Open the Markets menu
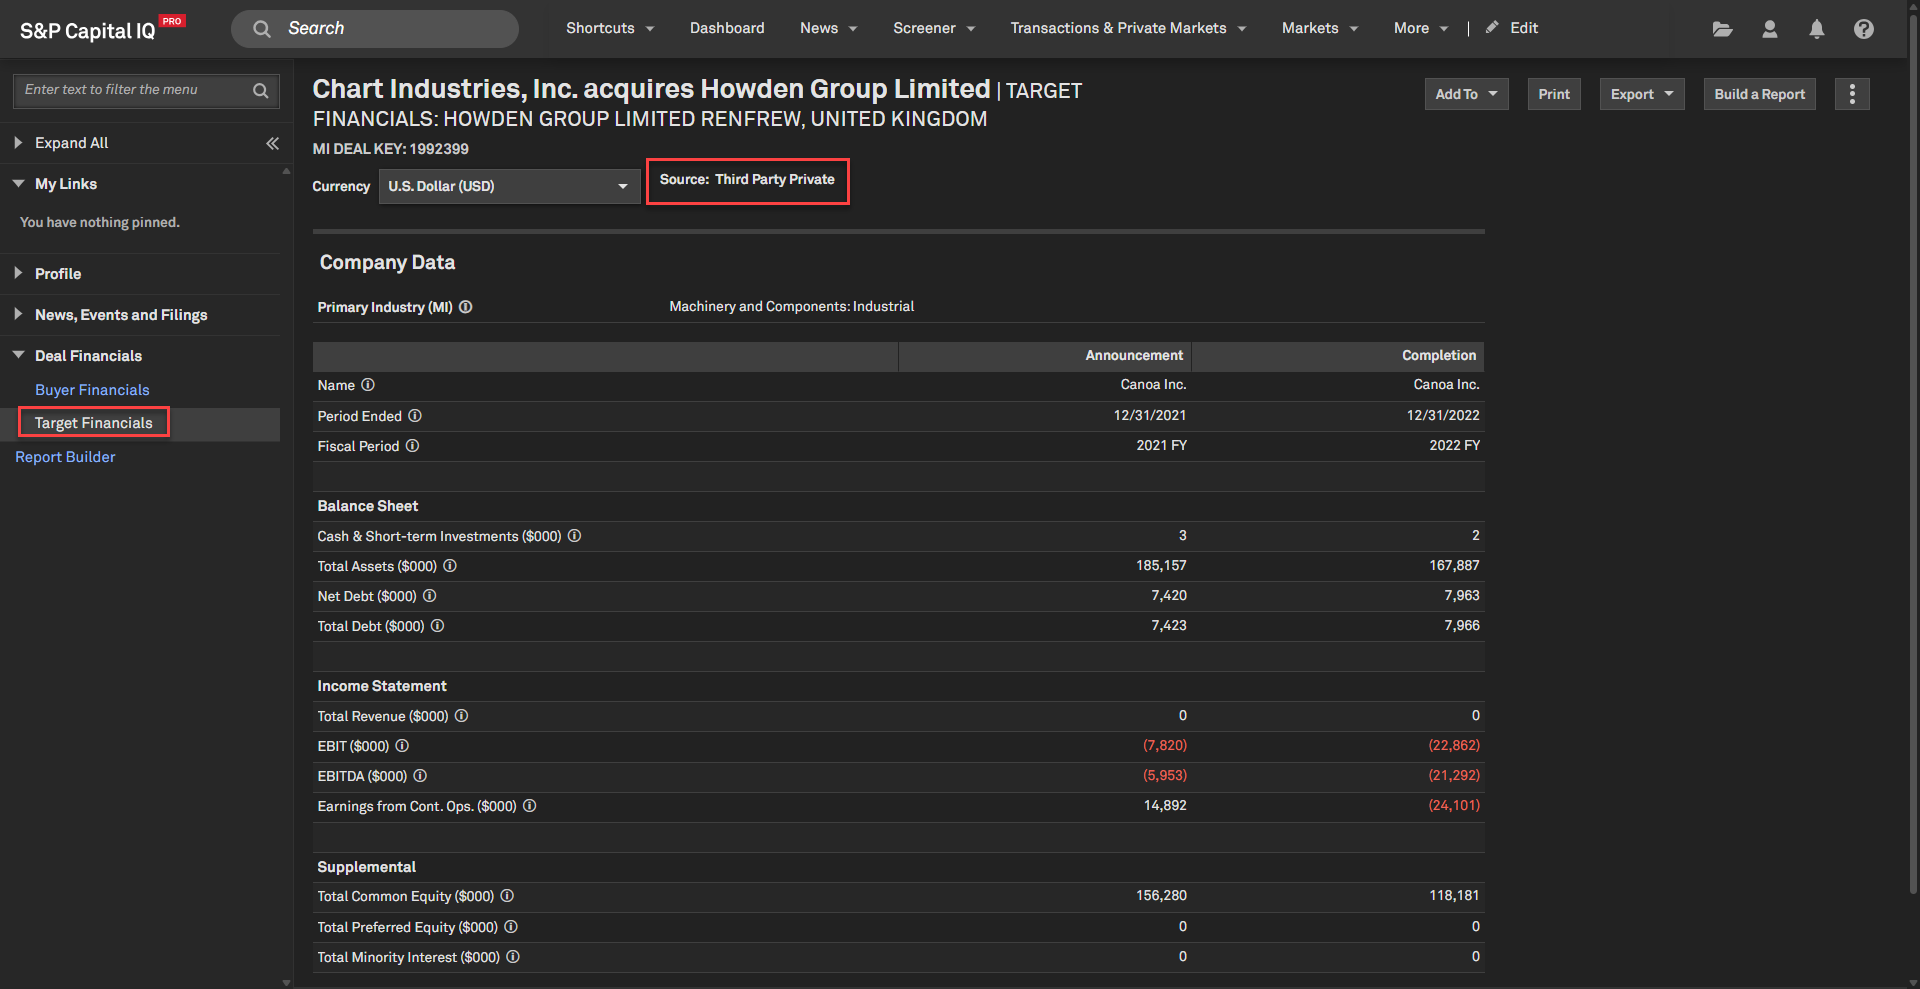1920x989 pixels. coord(1320,28)
